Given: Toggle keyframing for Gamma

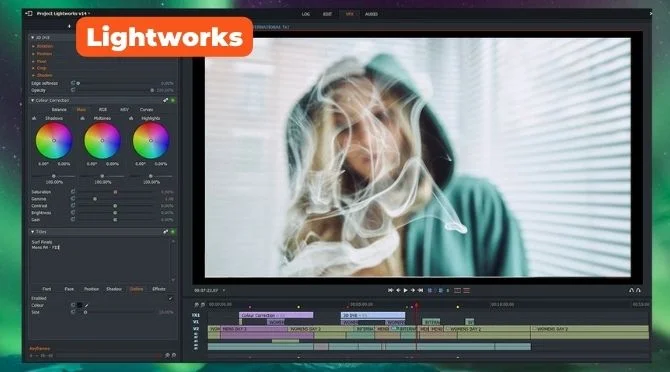Looking at the screenshot, I should [73, 199].
